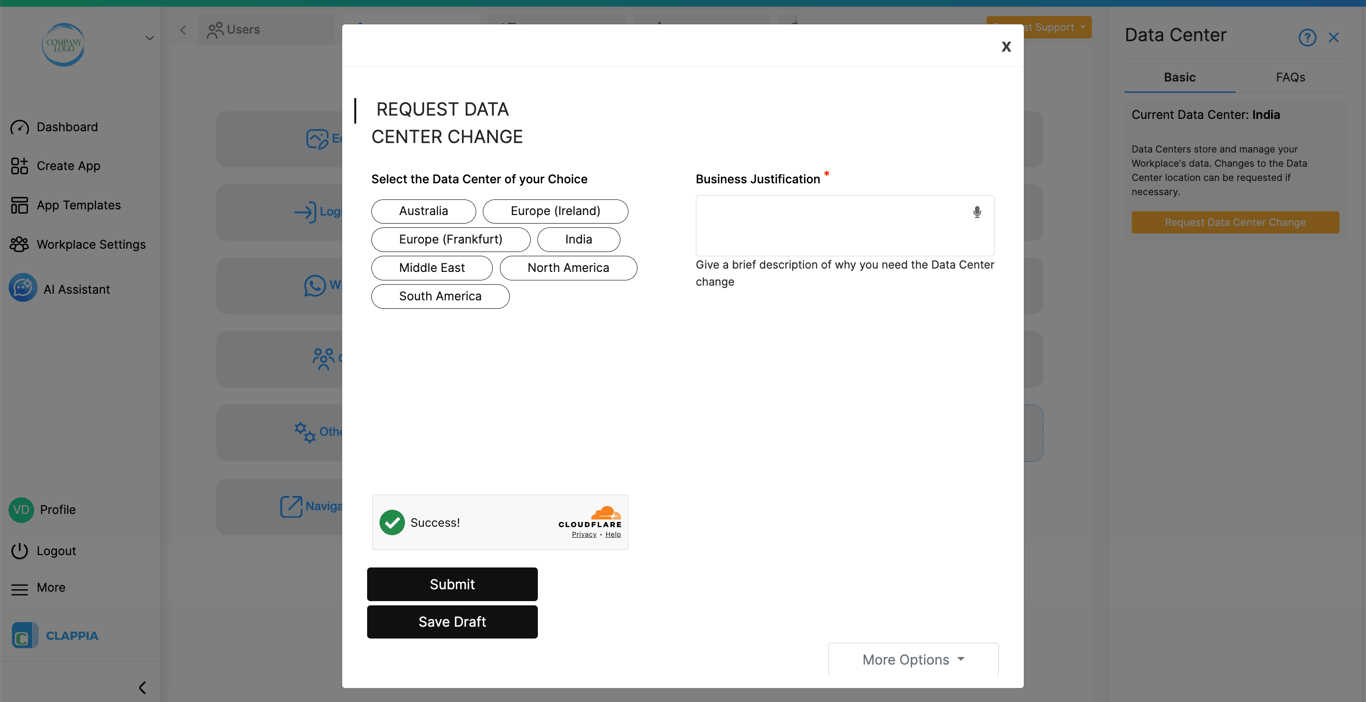
Task: Select the North America data center
Action: [x=568, y=268]
